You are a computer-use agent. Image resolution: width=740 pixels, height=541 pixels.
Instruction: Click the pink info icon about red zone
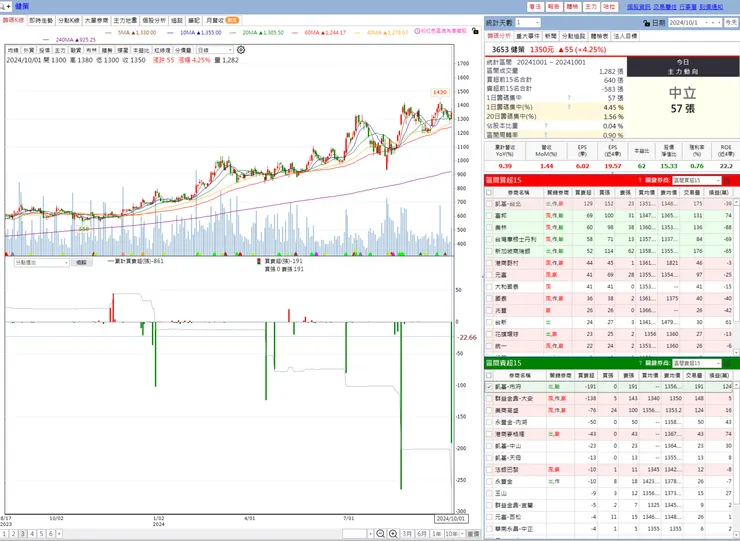(417, 31)
